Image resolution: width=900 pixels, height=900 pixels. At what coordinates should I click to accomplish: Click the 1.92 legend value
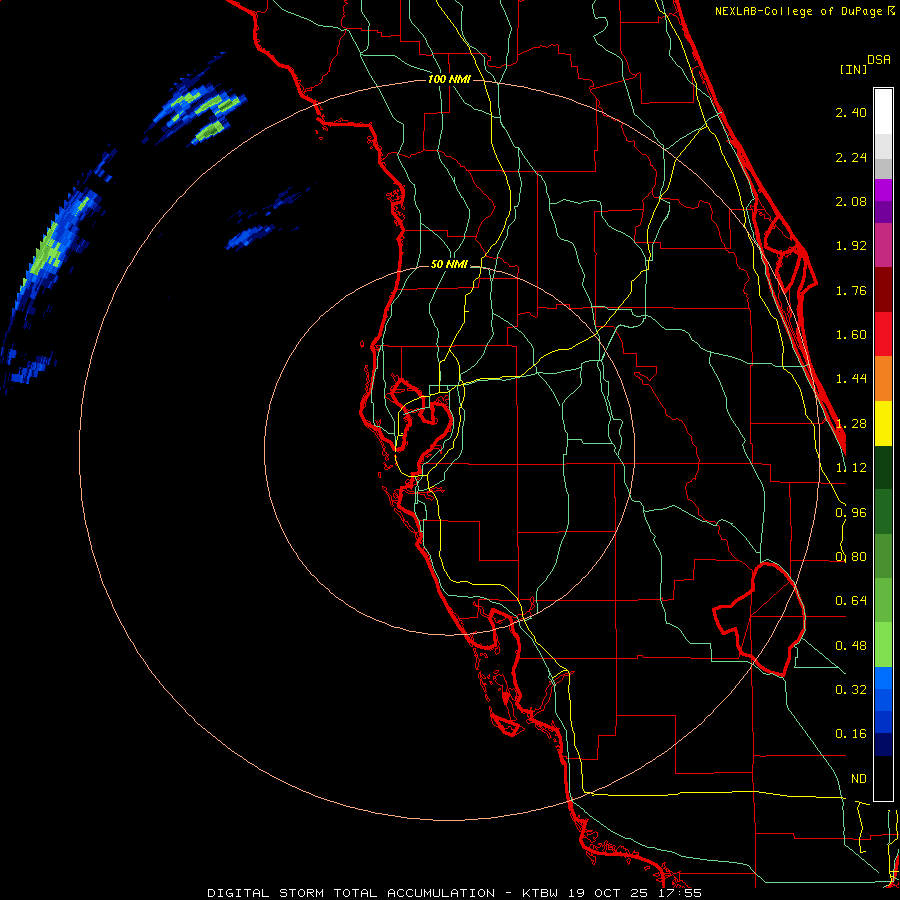(x=851, y=246)
